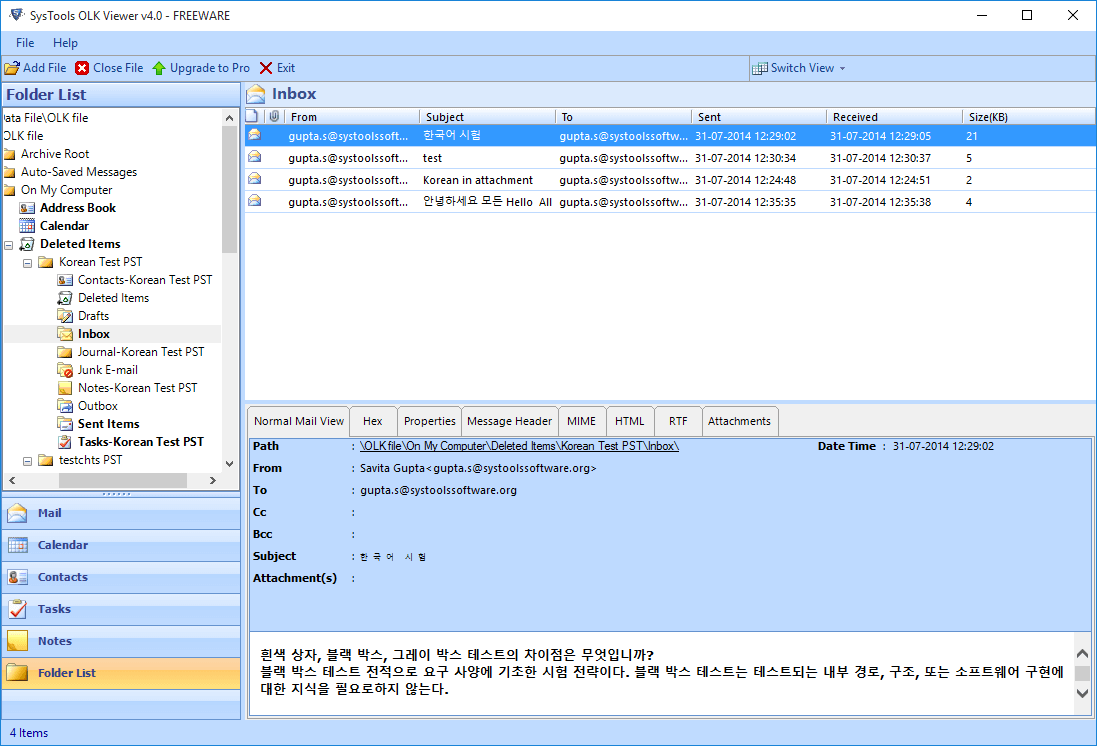The width and height of the screenshot is (1097, 746).
Task: Switch to the Message Header tab
Action: tap(509, 421)
